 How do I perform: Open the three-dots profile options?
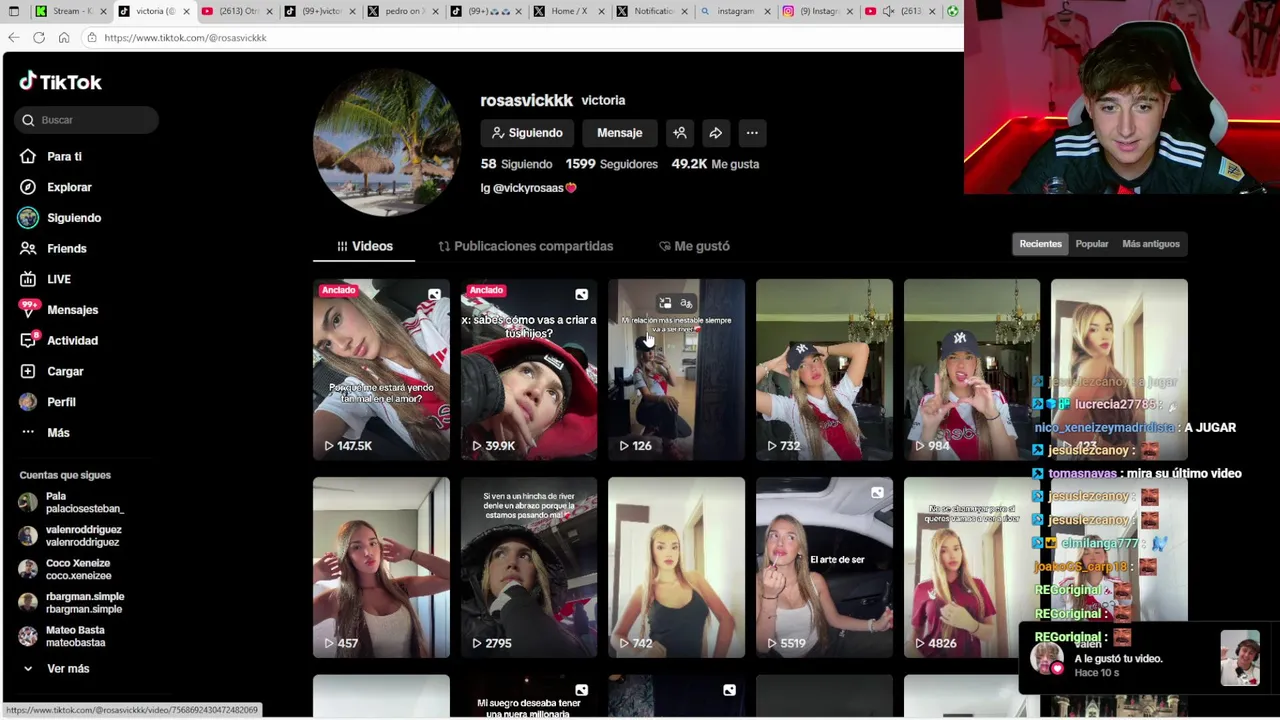coord(752,133)
